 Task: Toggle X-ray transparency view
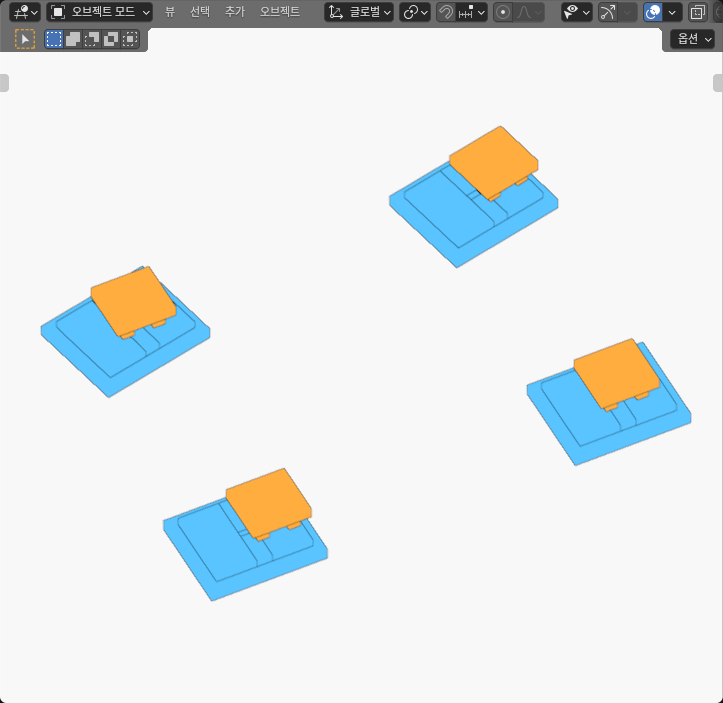click(698, 12)
